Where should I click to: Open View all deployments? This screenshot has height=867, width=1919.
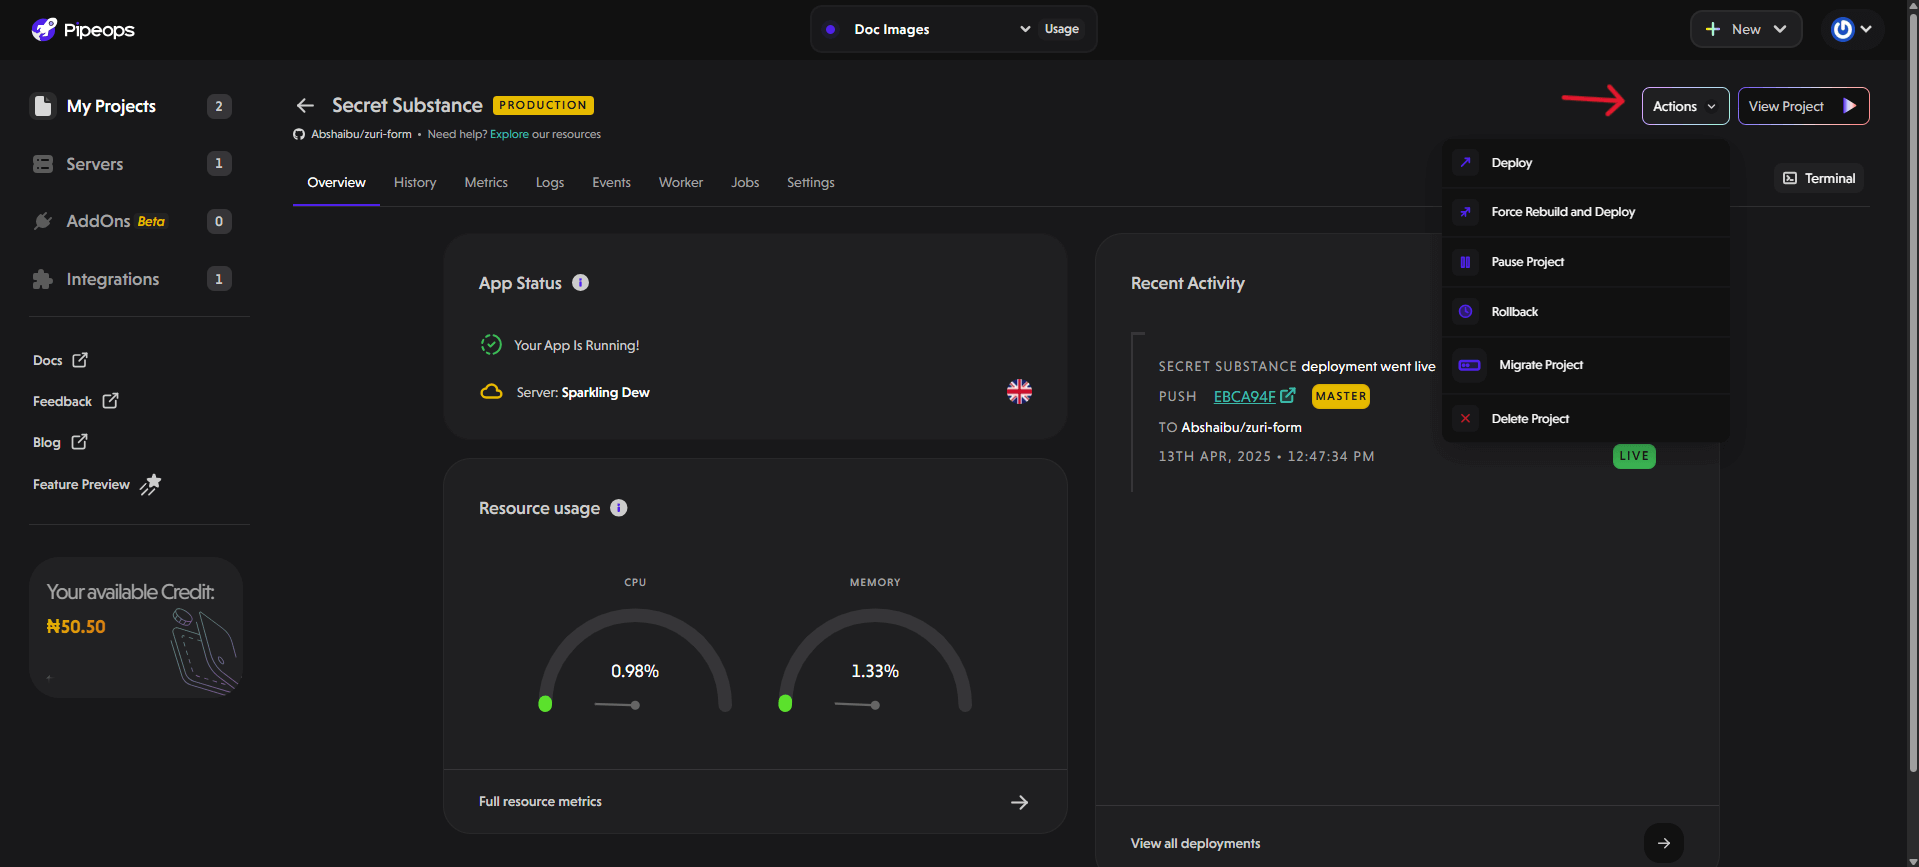(x=1195, y=844)
